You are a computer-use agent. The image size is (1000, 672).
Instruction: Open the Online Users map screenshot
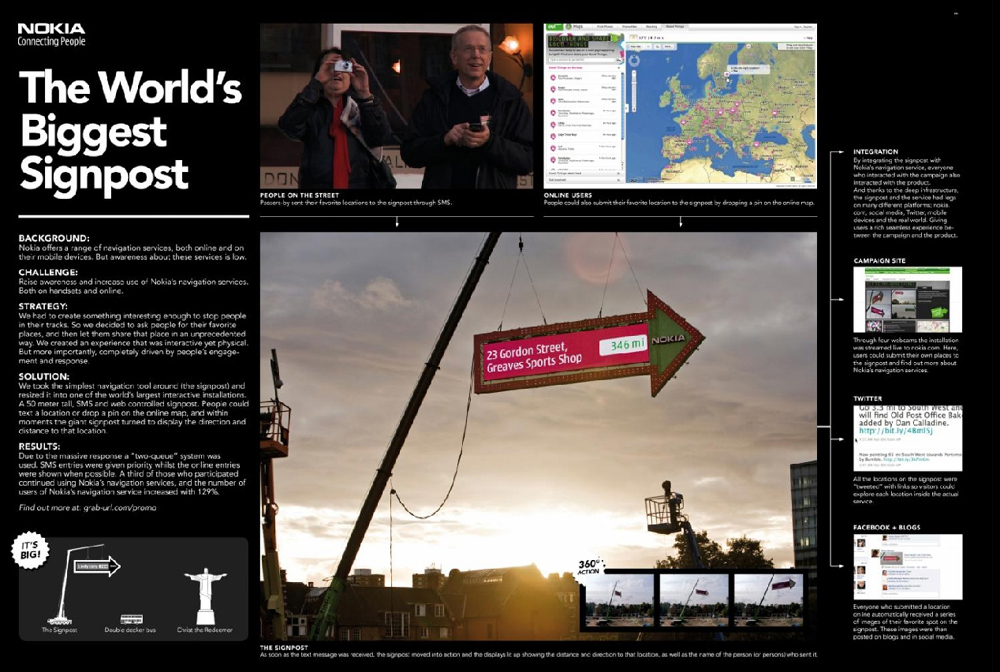coord(680,106)
